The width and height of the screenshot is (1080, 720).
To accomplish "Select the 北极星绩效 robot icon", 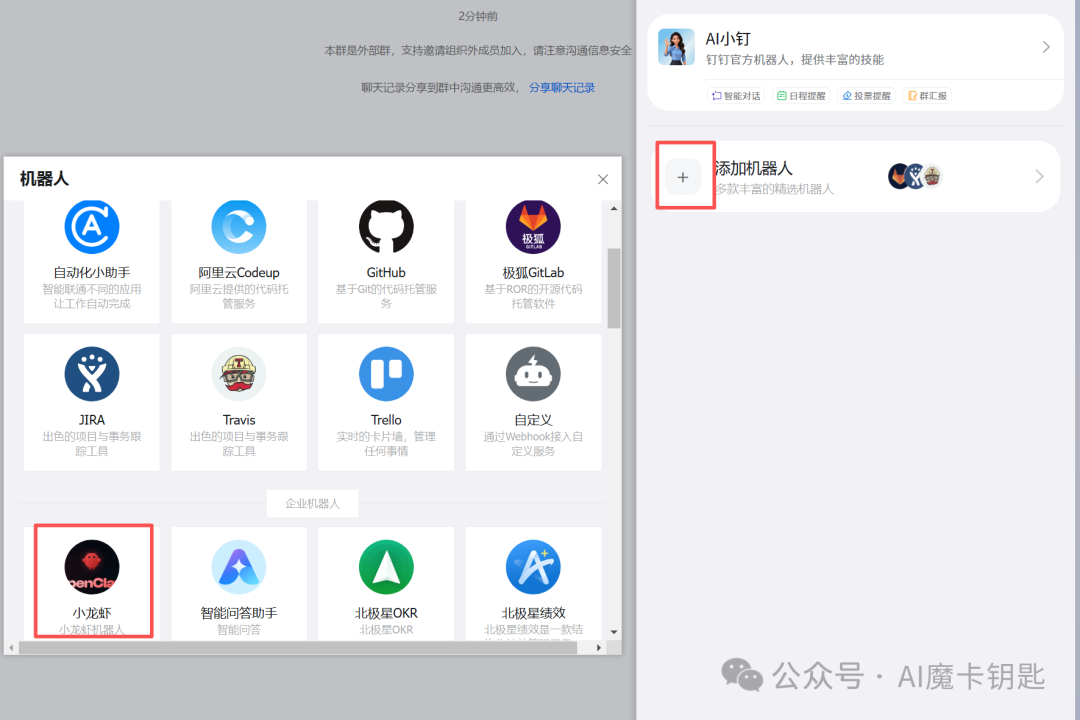I will pyautogui.click(x=533, y=567).
